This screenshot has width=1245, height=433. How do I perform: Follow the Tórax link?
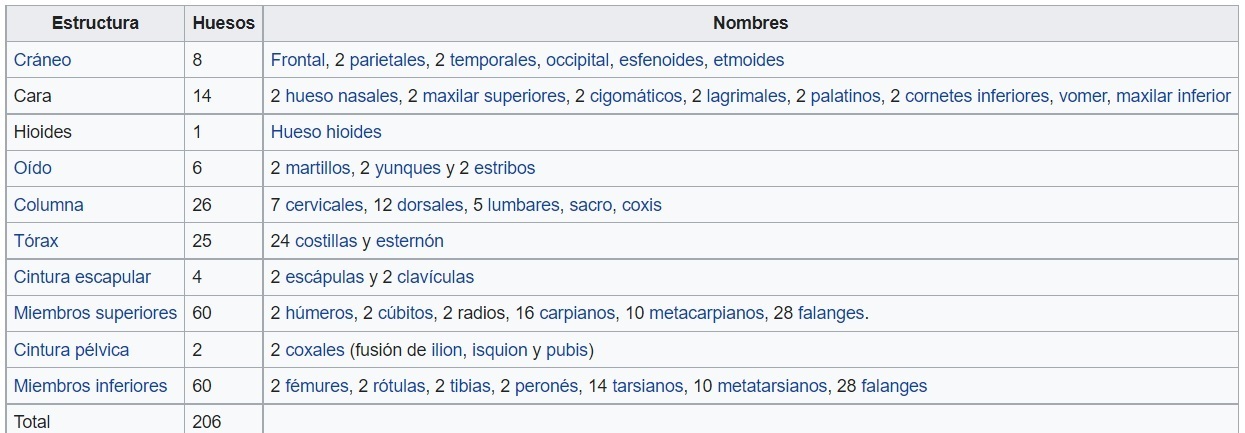37,241
